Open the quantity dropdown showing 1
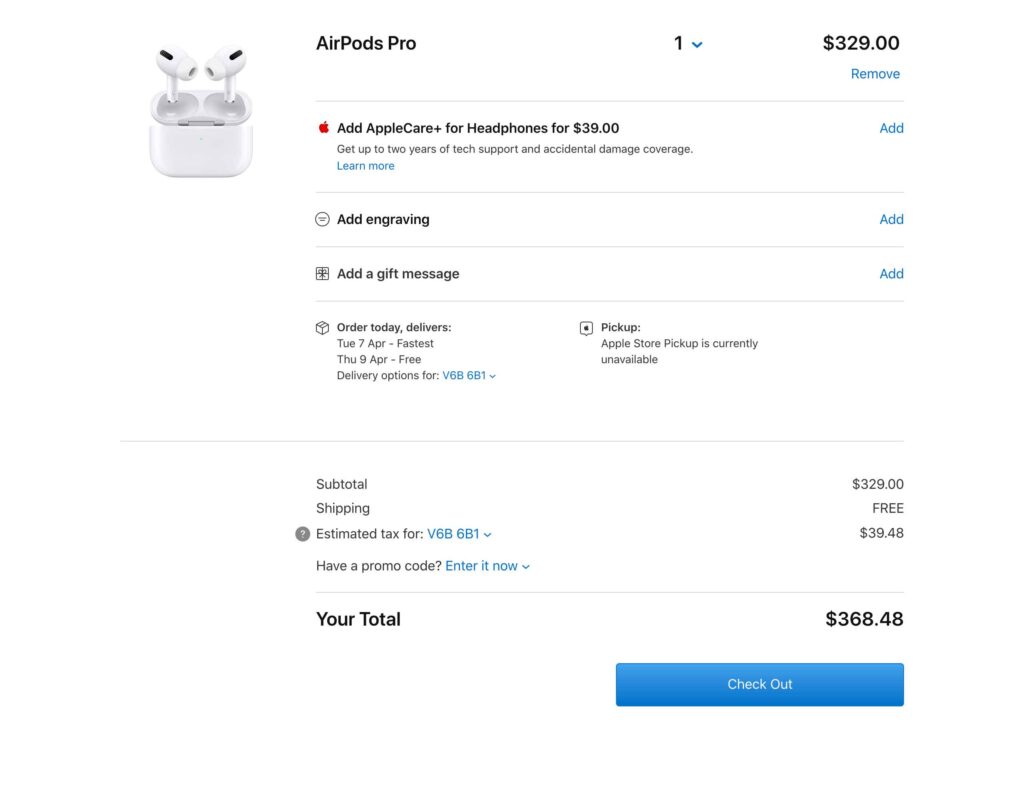The height and width of the screenshot is (786, 1024). tap(688, 44)
